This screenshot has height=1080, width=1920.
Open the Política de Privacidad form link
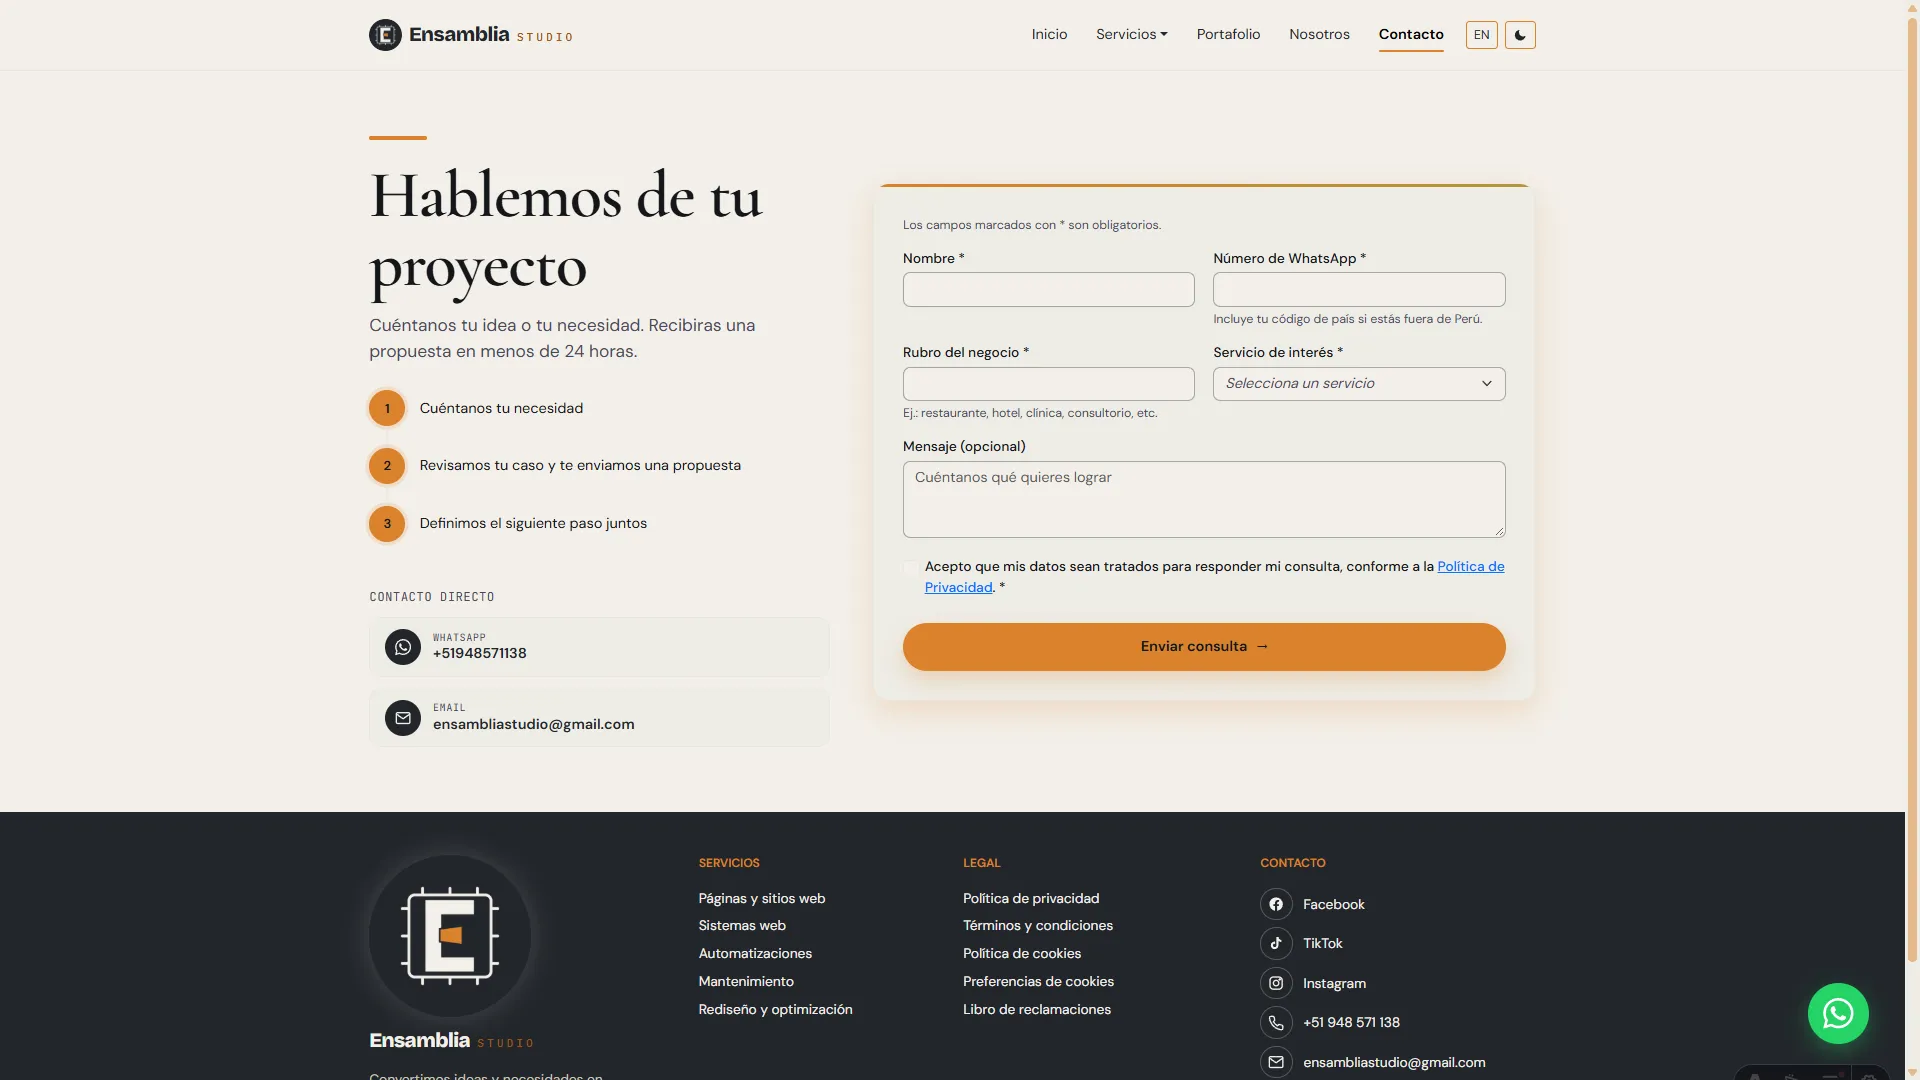click(x=1470, y=566)
